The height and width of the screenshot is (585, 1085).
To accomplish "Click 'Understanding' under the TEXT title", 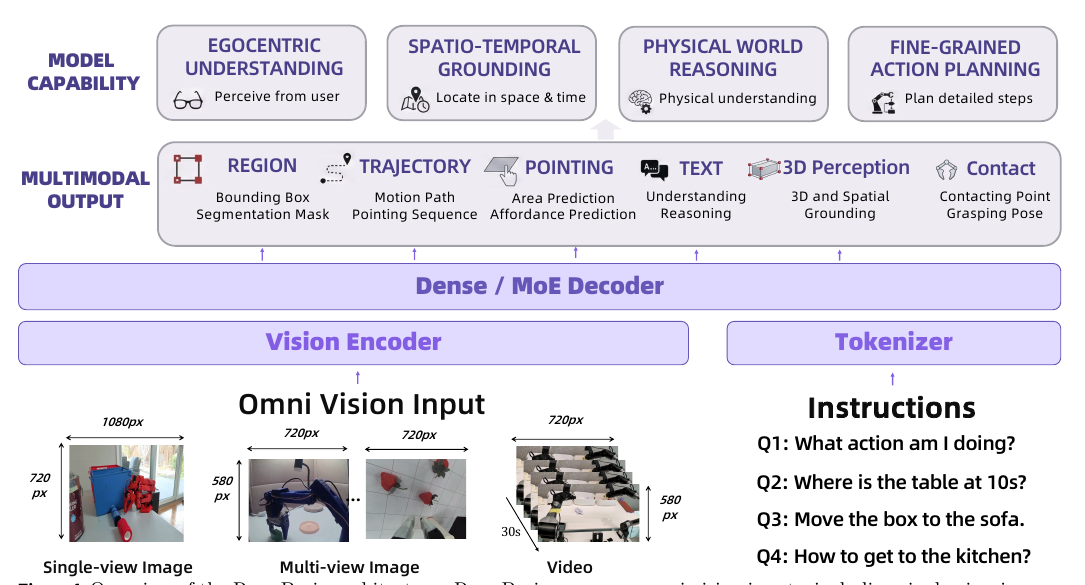I will point(695,197).
